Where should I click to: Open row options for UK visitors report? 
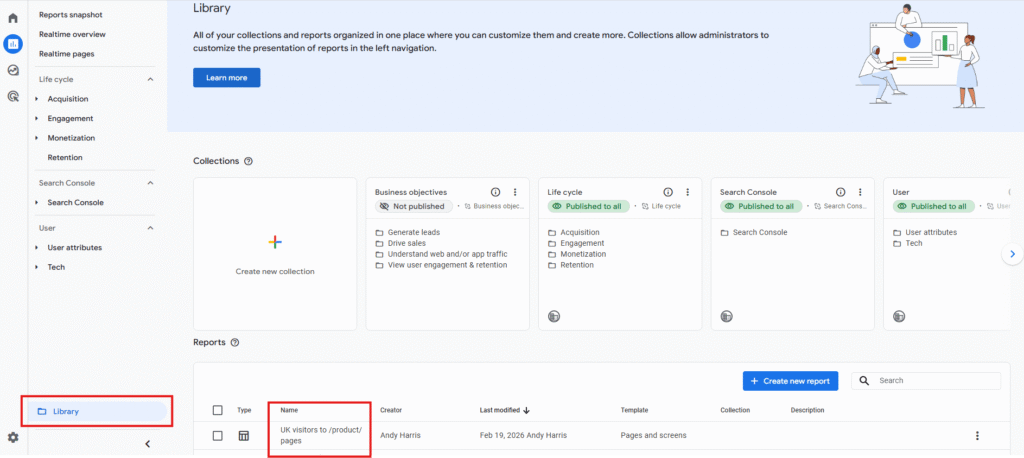pyautogui.click(x=977, y=436)
